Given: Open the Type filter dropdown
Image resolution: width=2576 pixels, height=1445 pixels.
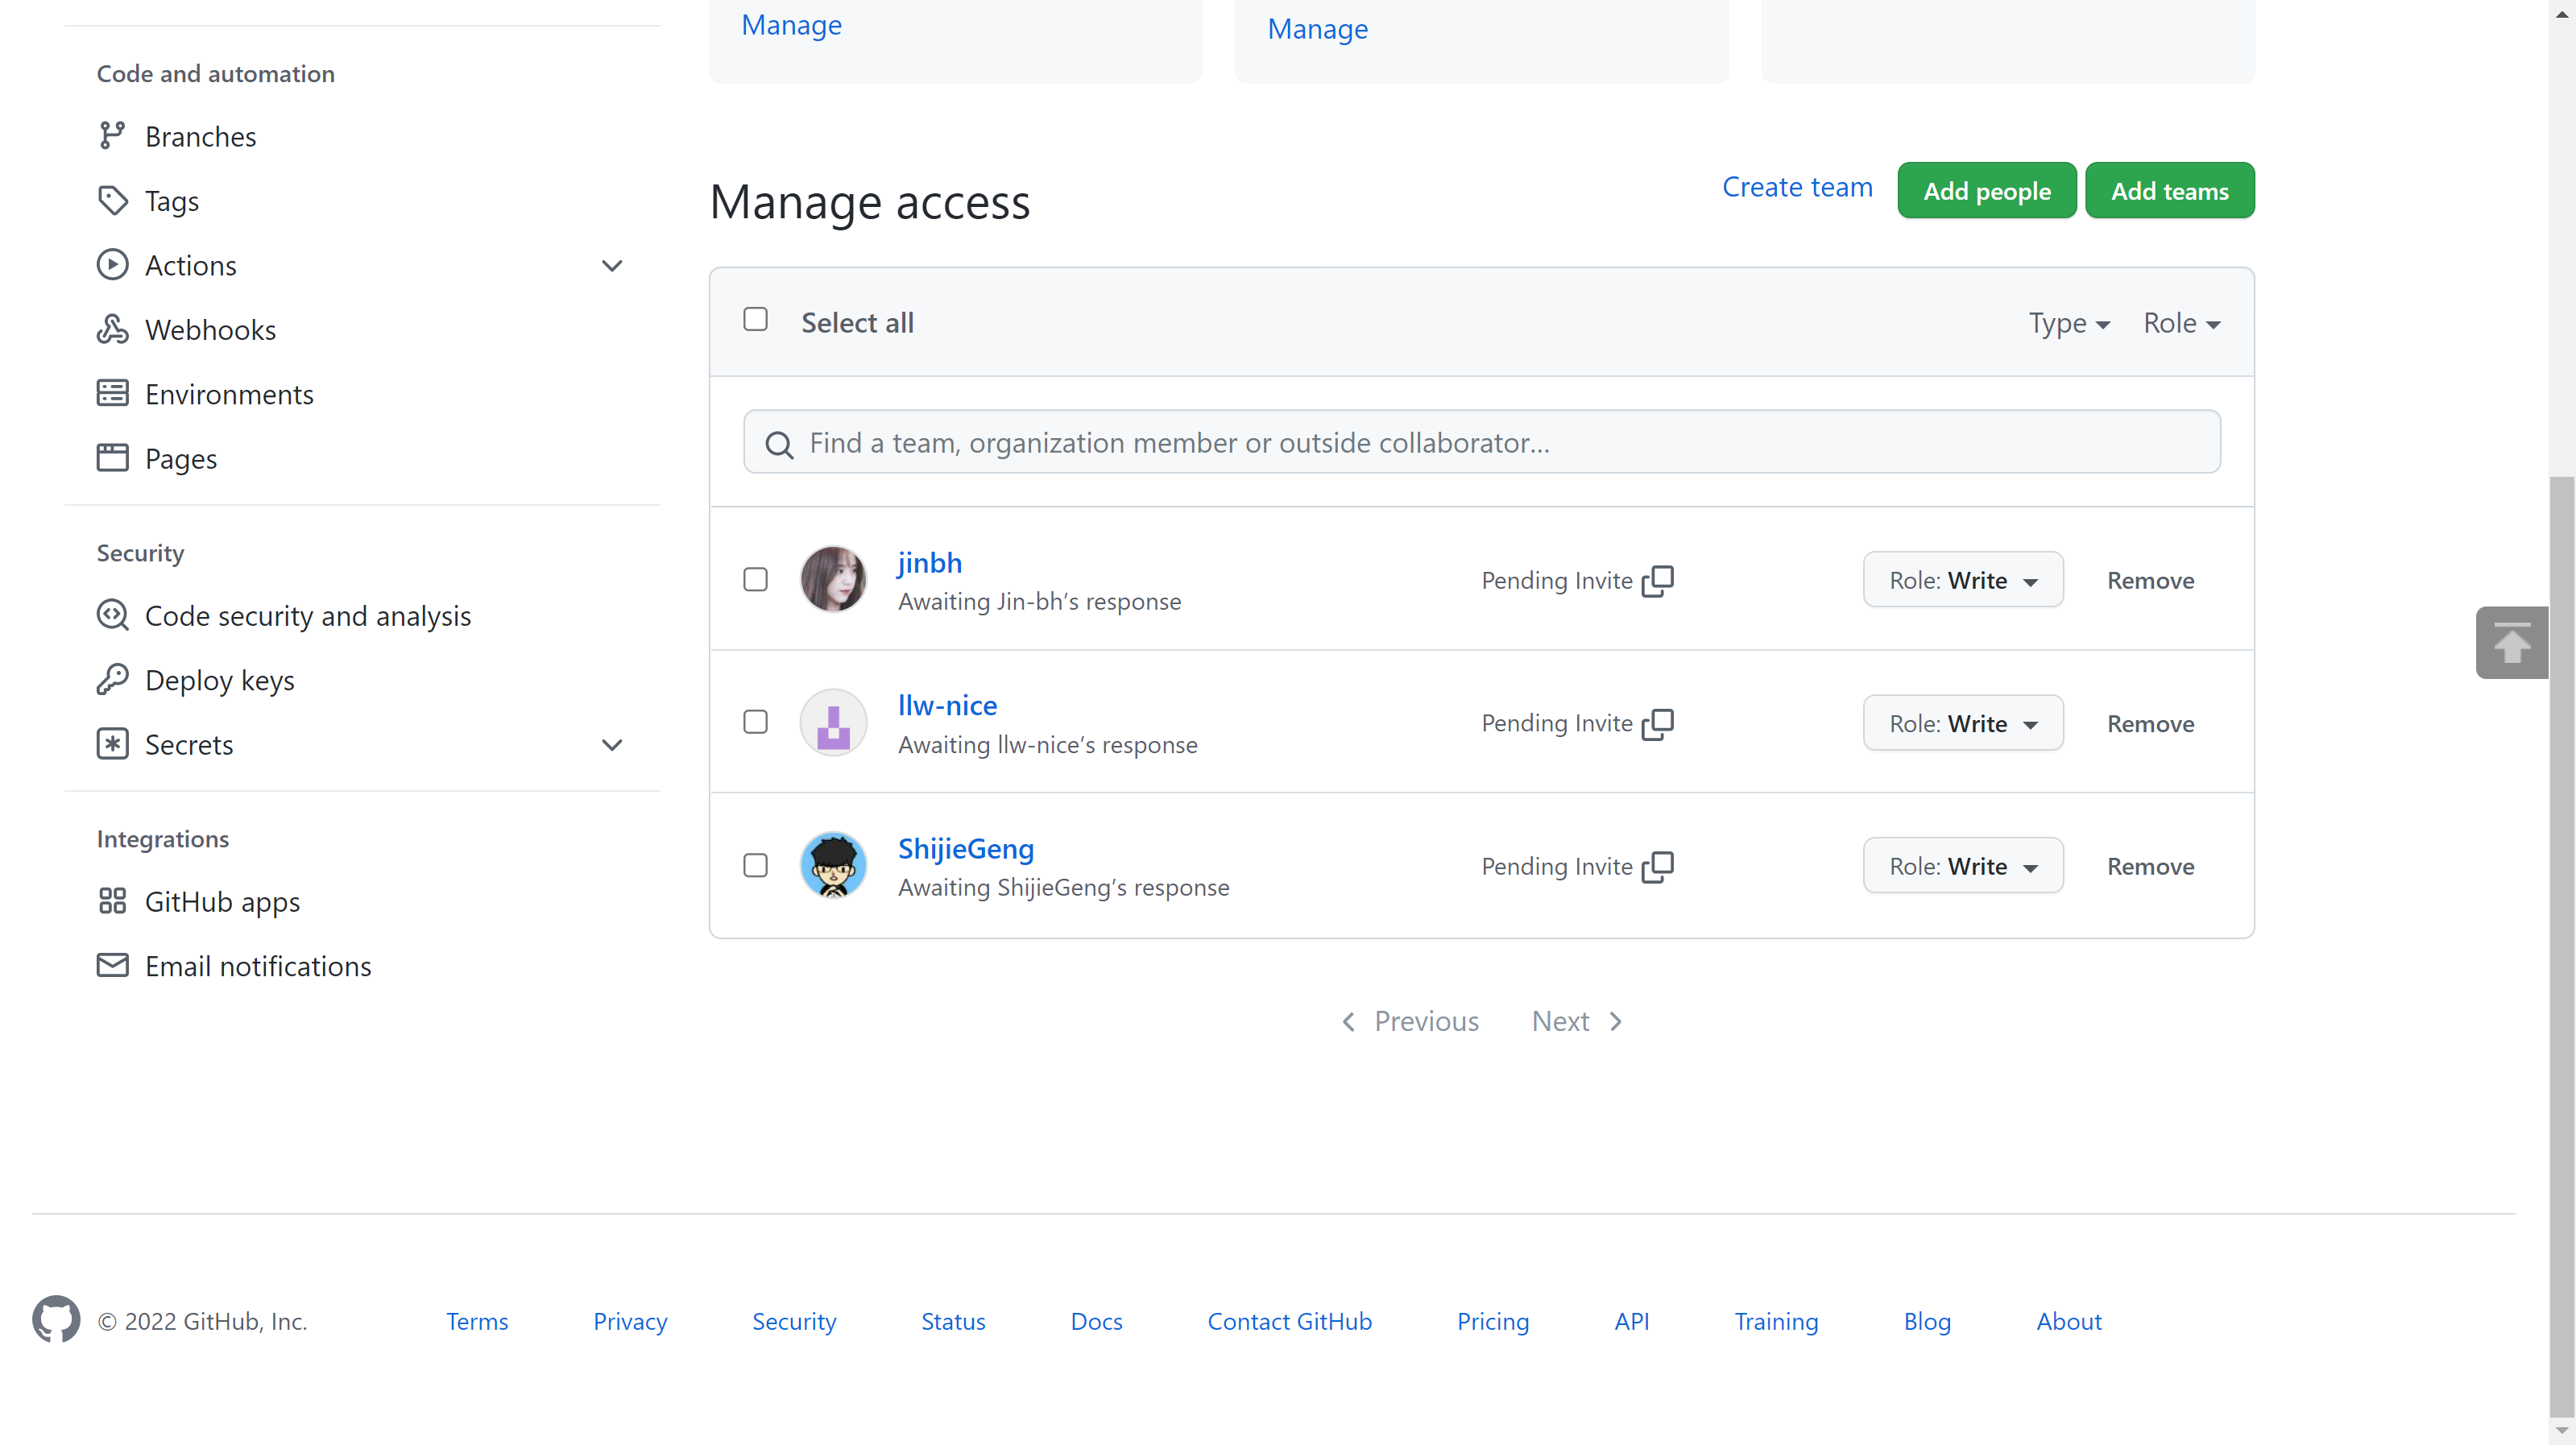Looking at the screenshot, I should tap(2069, 323).
